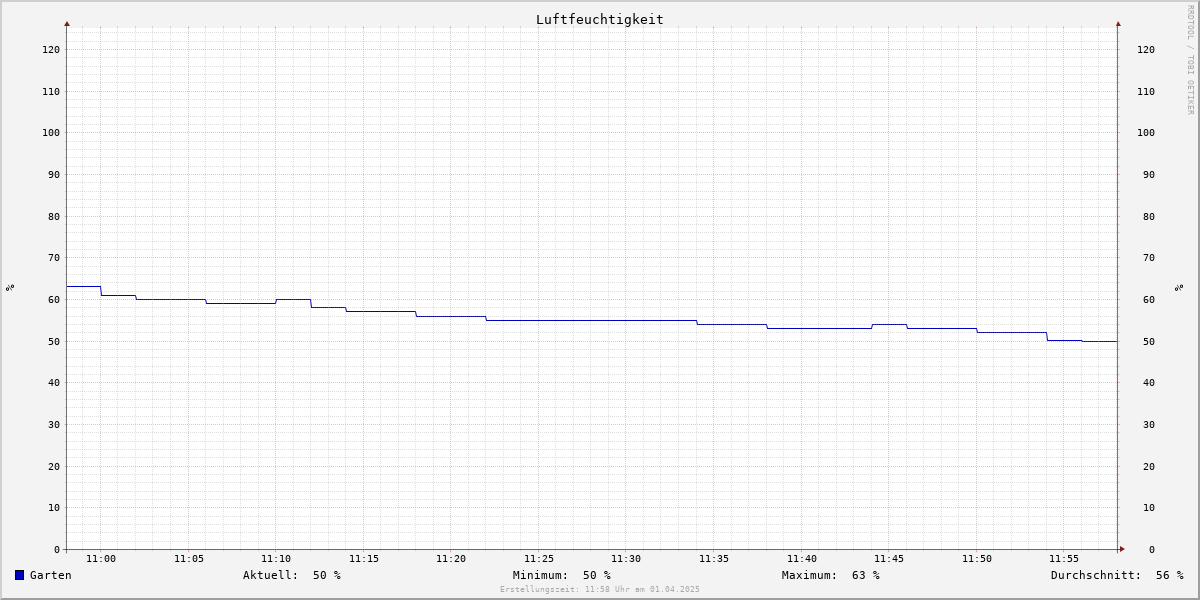The height and width of the screenshot is (600, 1200).
Task: Click the 60 label on the right axis
Action: (x=1149, y=299)
